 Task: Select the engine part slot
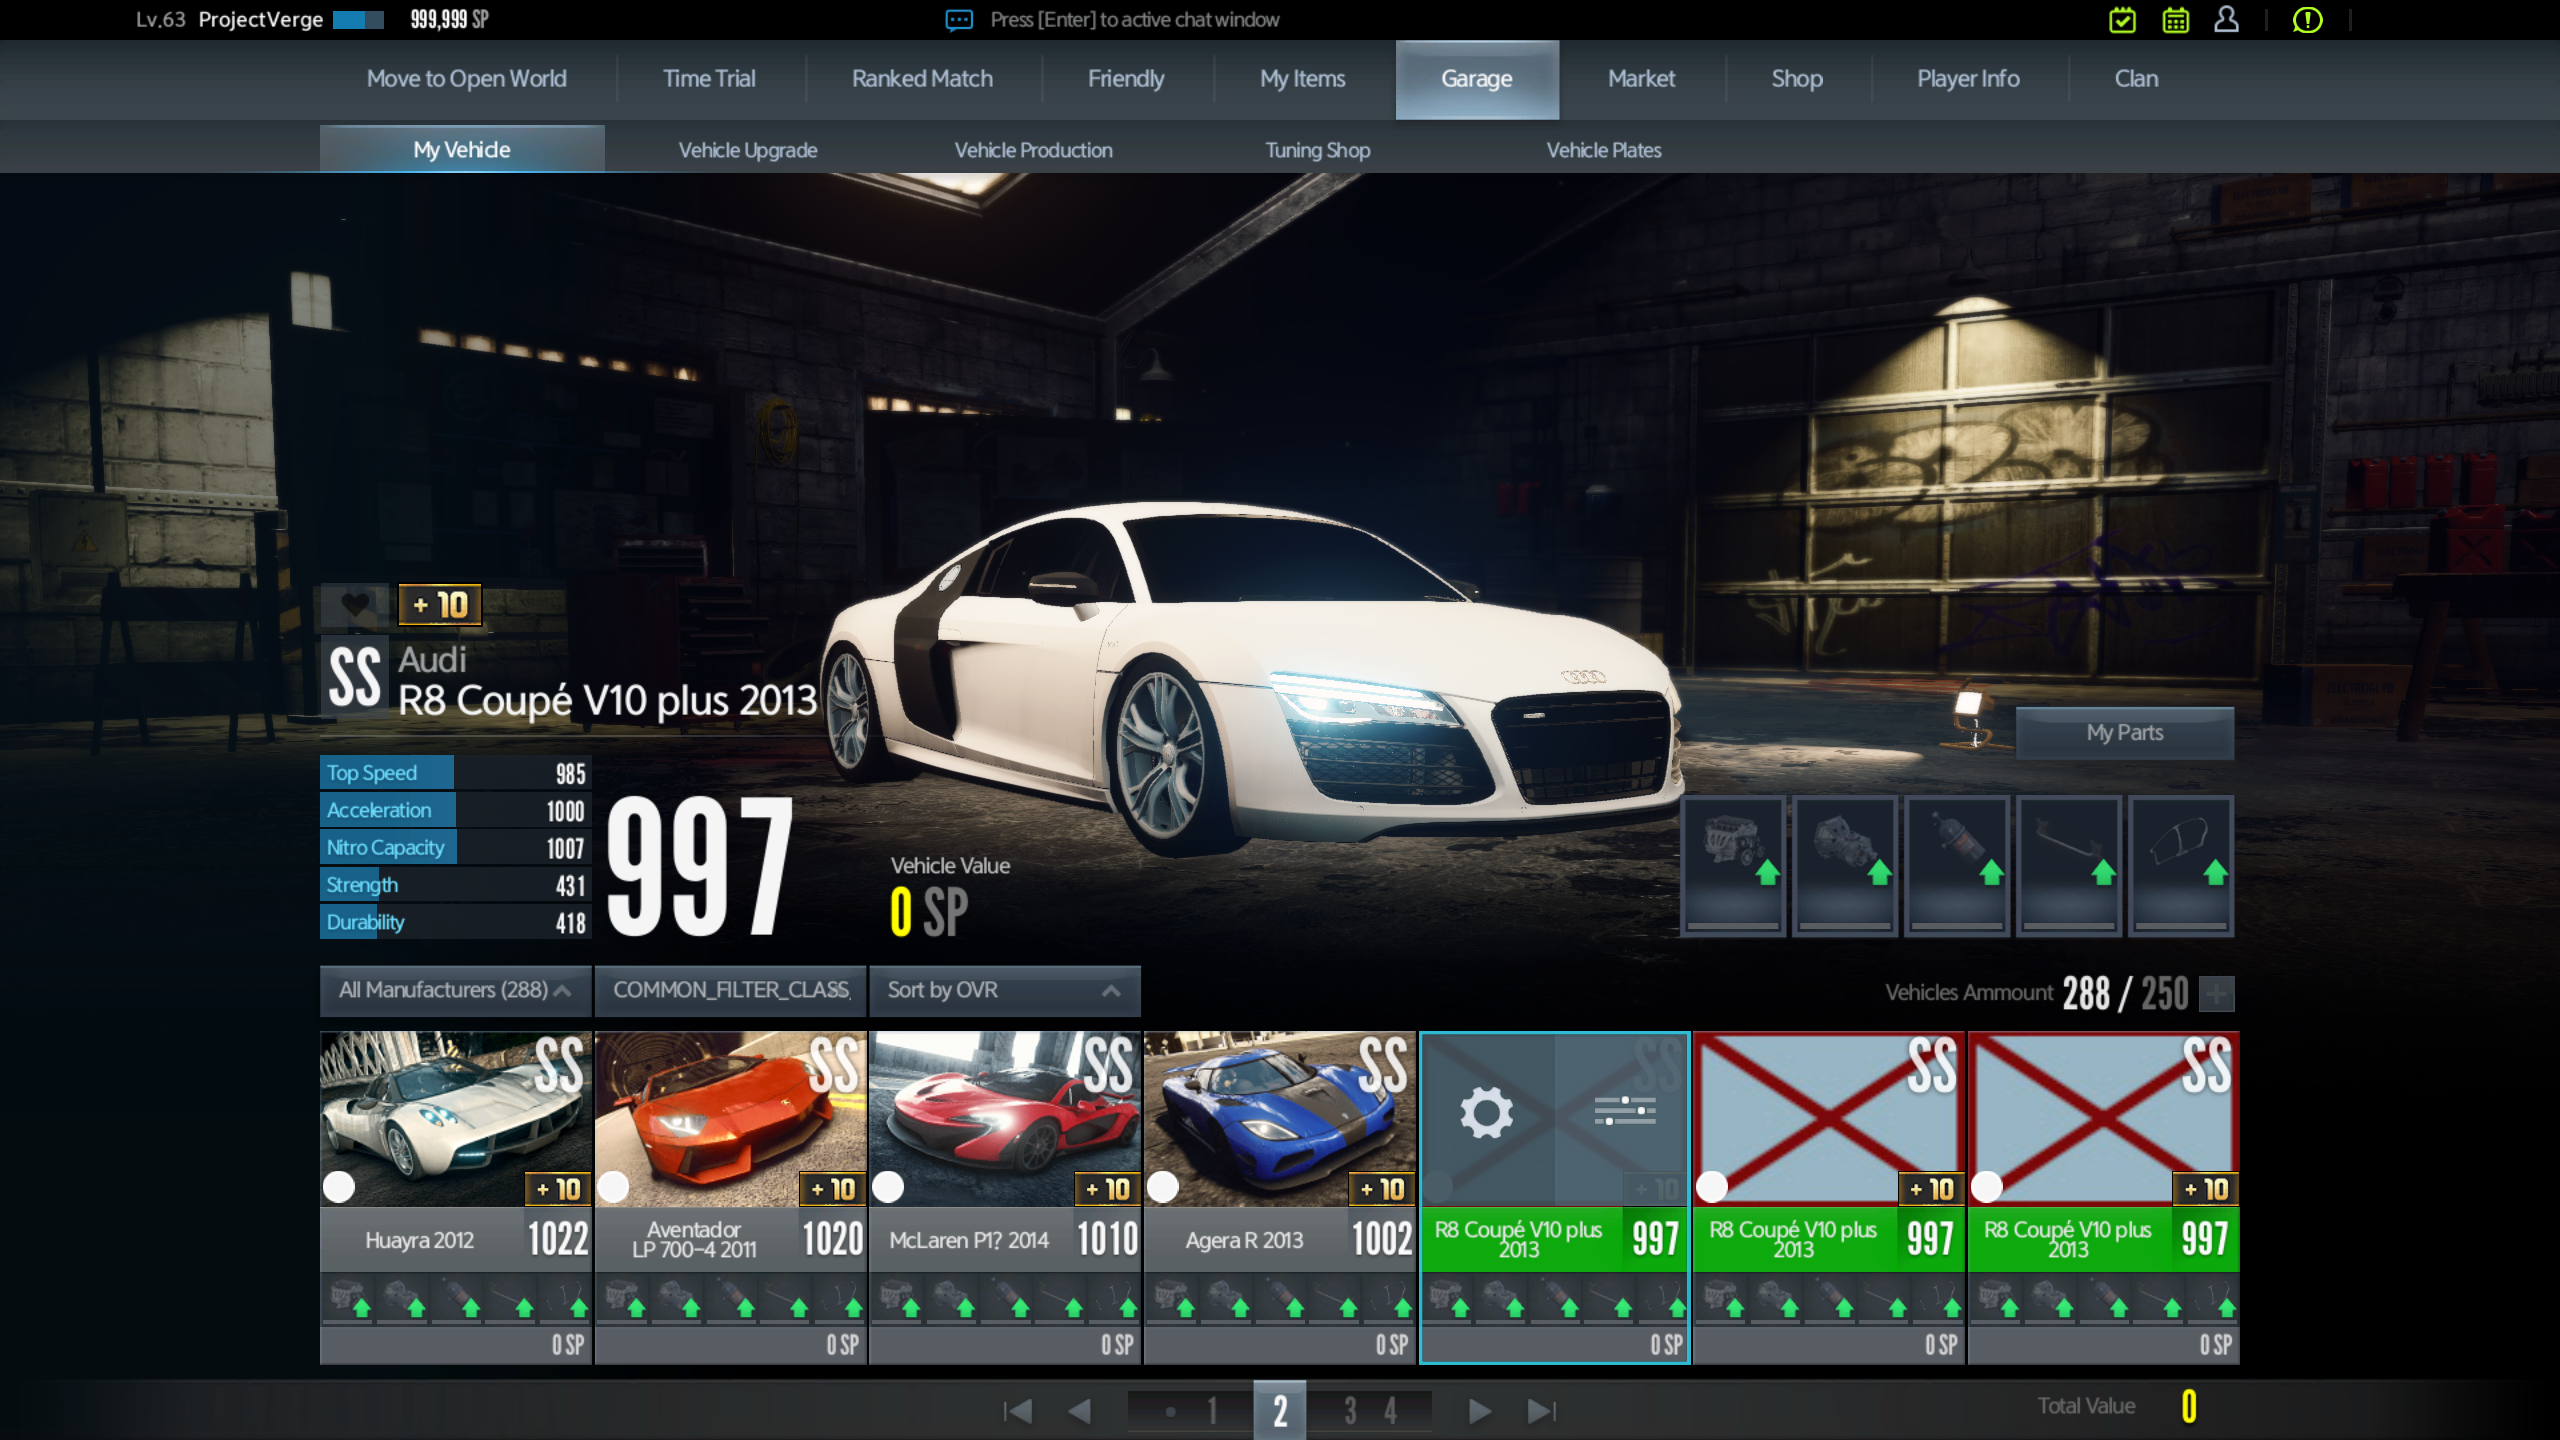coord(1733,866)
